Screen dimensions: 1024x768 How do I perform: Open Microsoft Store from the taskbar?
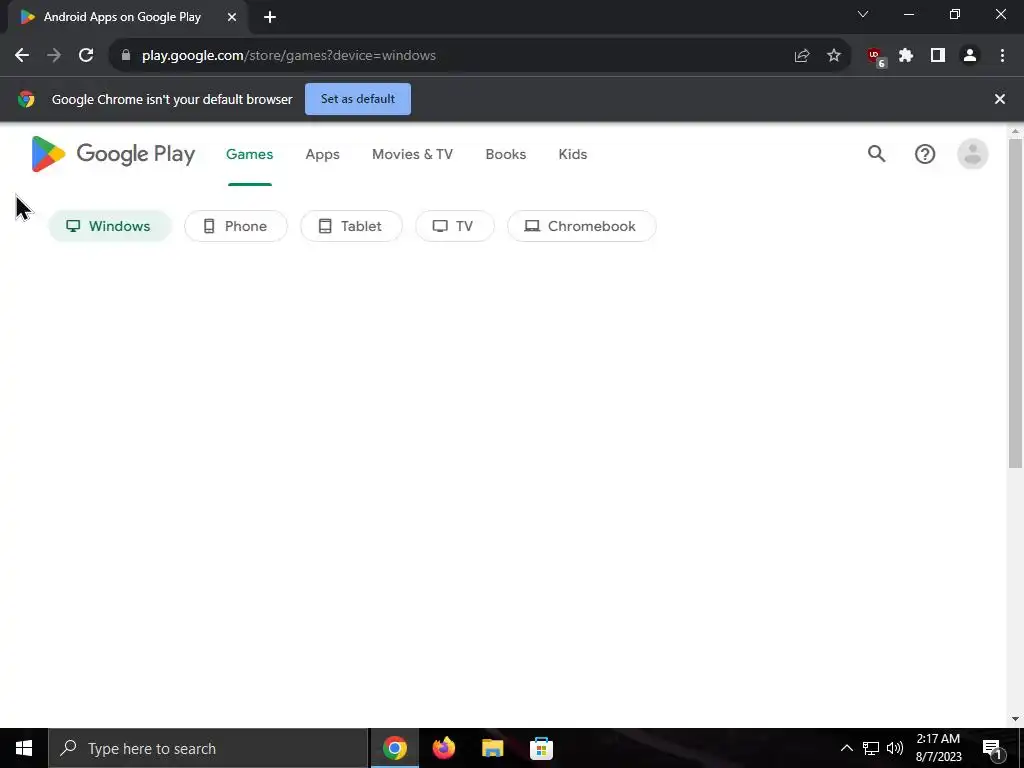point(541,748)
